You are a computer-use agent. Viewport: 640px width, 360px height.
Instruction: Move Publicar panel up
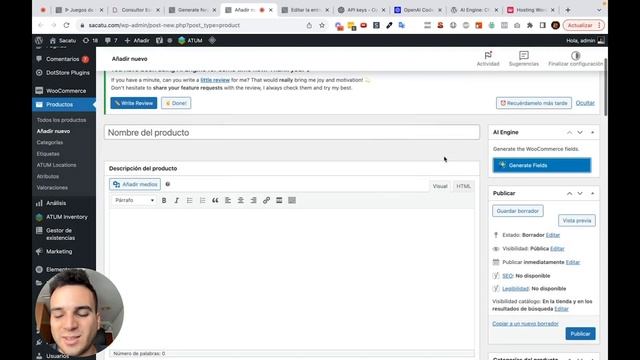[x=569, y=193]
